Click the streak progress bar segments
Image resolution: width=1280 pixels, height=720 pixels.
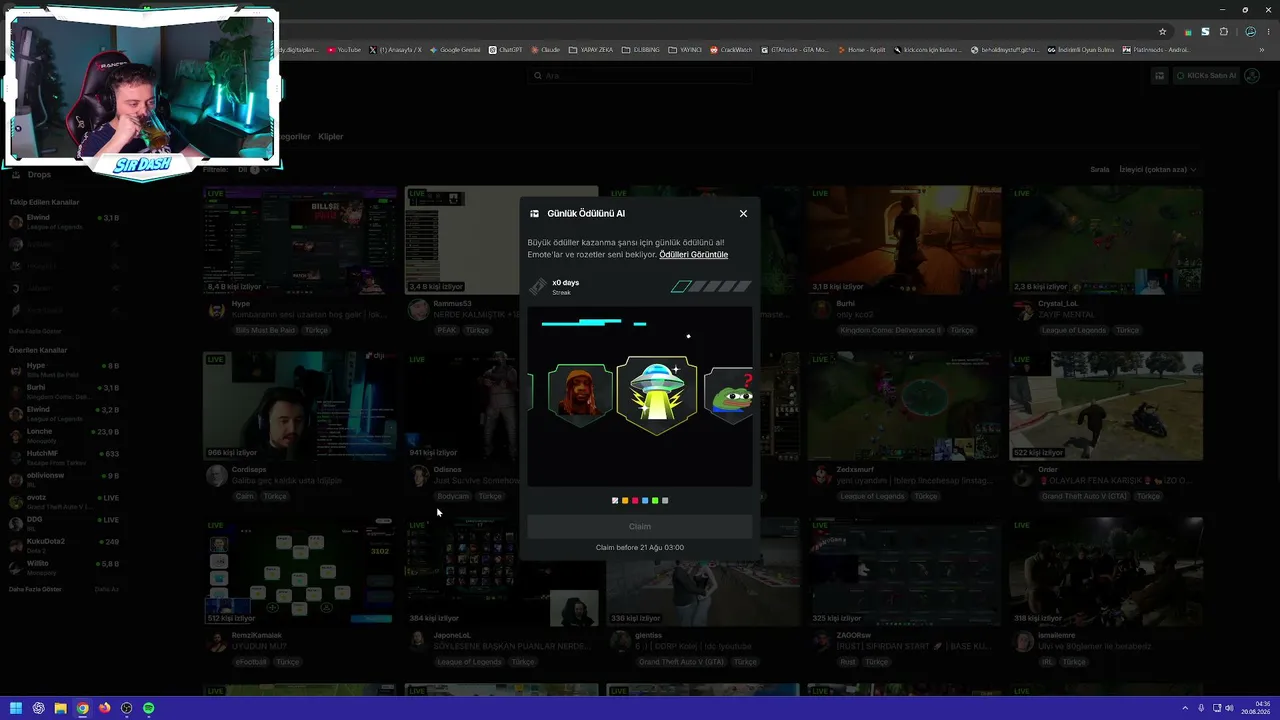pos(711,287)
